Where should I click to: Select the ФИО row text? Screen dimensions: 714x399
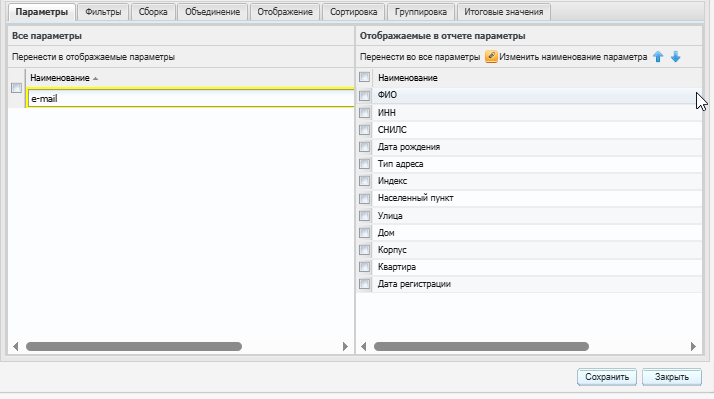tap(387, 95)
